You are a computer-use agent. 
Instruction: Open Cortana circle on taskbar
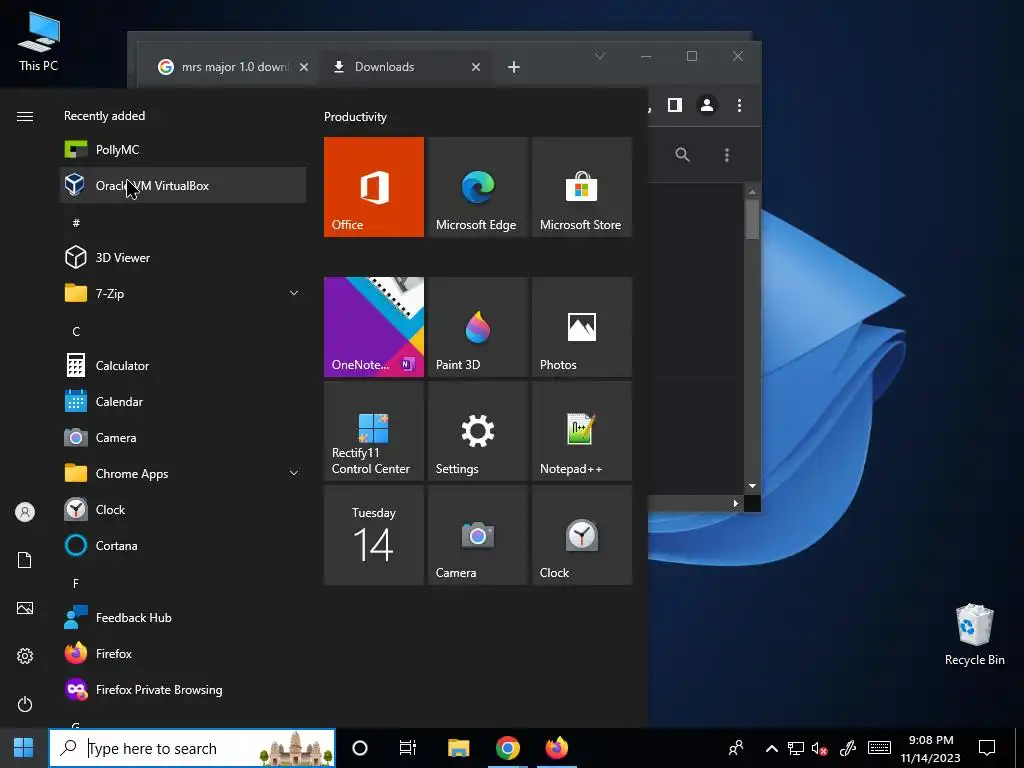pos(360,748)
